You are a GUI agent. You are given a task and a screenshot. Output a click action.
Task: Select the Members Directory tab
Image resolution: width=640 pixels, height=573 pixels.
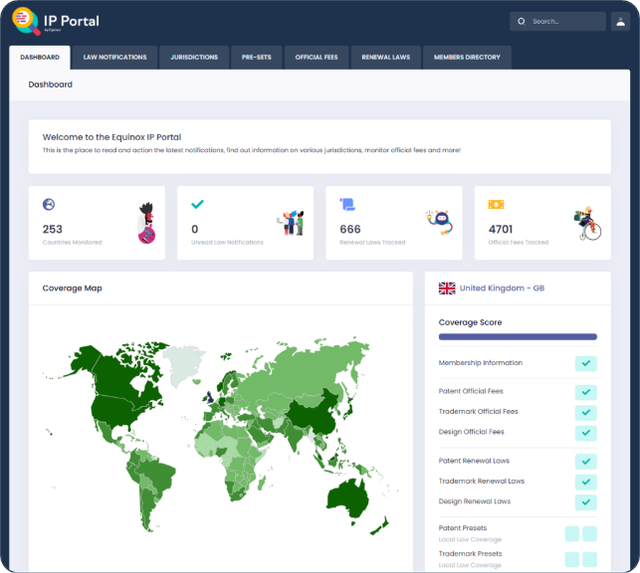pos(467,57)
